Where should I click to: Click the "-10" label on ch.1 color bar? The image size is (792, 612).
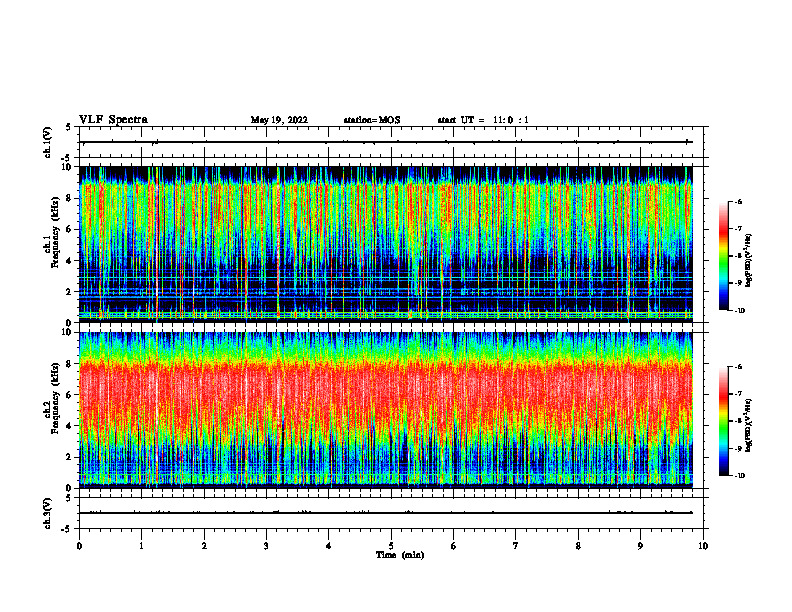pos(740,311)
